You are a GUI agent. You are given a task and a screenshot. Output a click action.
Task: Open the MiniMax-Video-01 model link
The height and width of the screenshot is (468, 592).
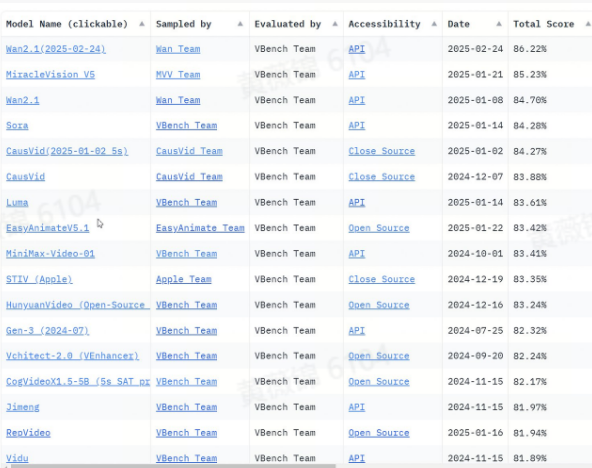coord(50,254)
